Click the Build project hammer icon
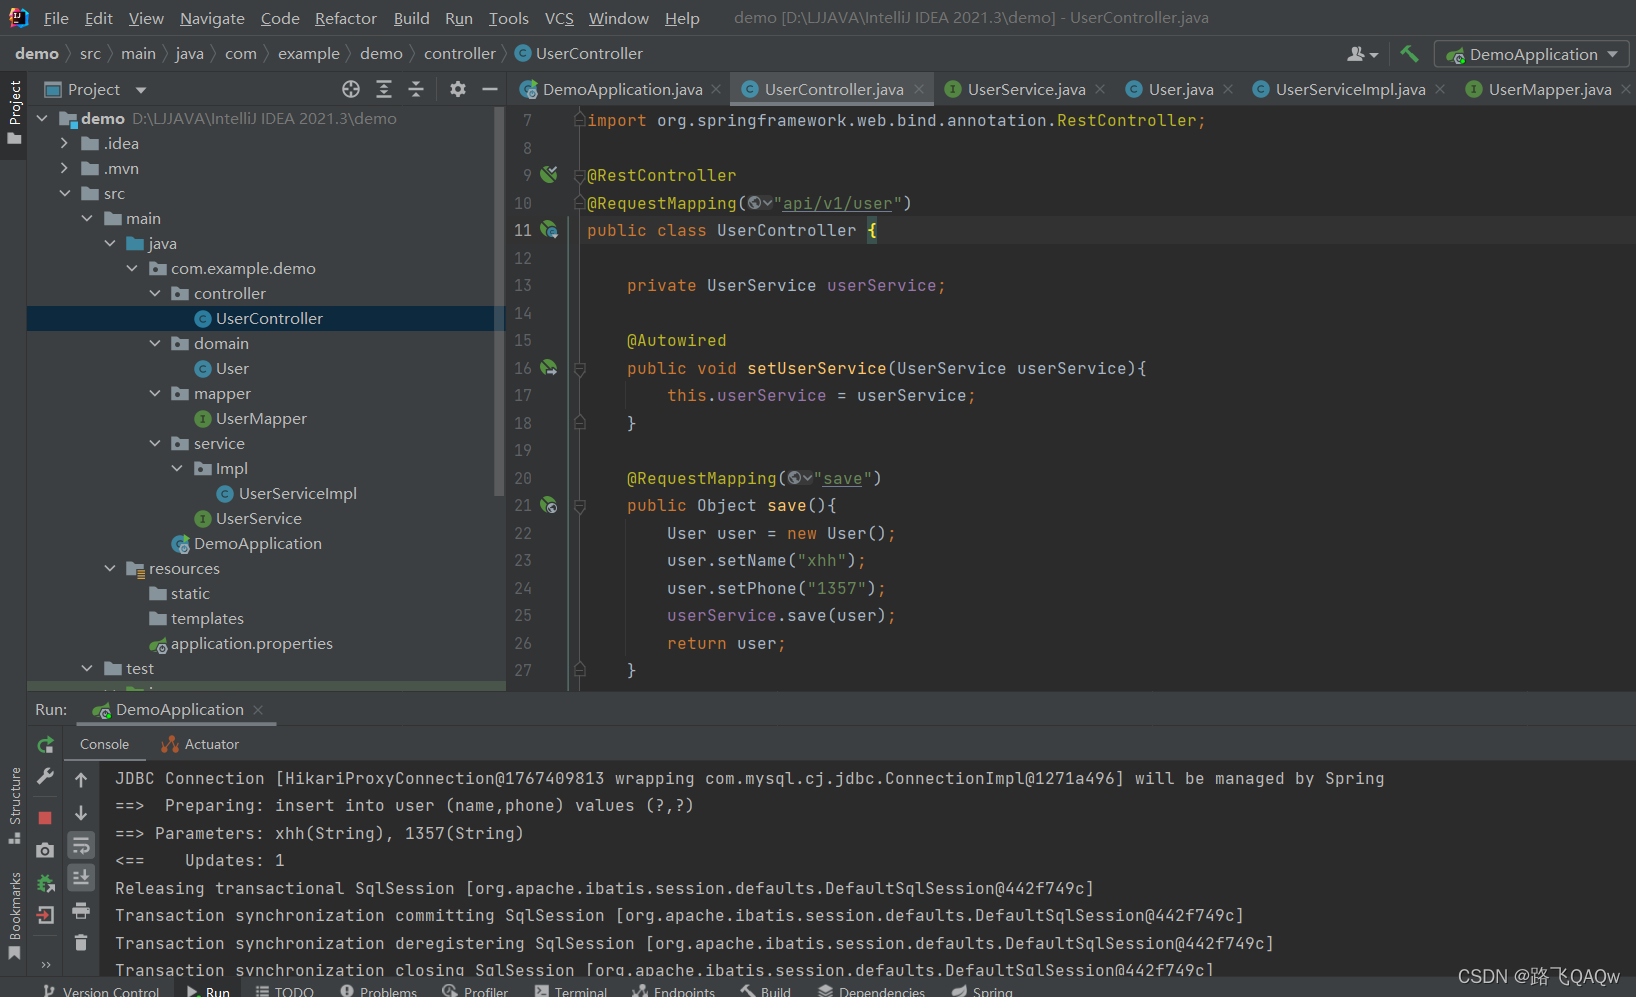The height and width of the screenshot is (997, 1636). [1409, 54]
